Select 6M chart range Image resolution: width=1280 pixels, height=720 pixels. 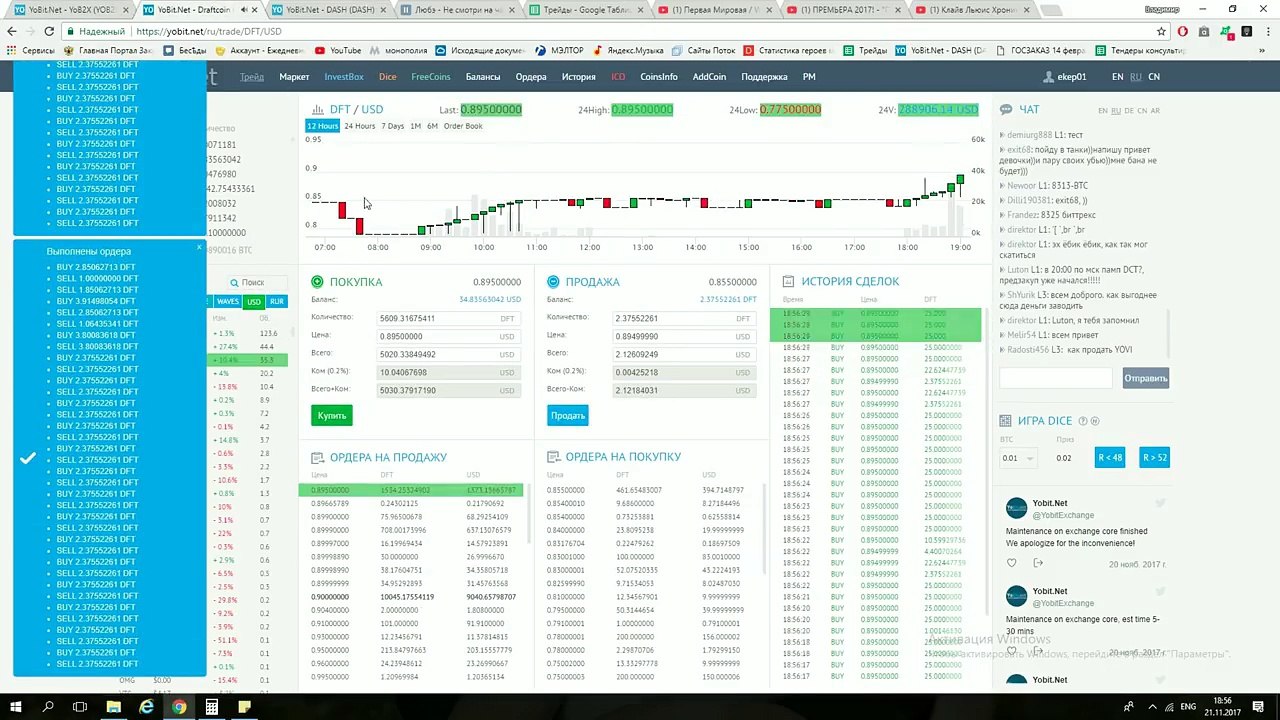coord(433,126)
